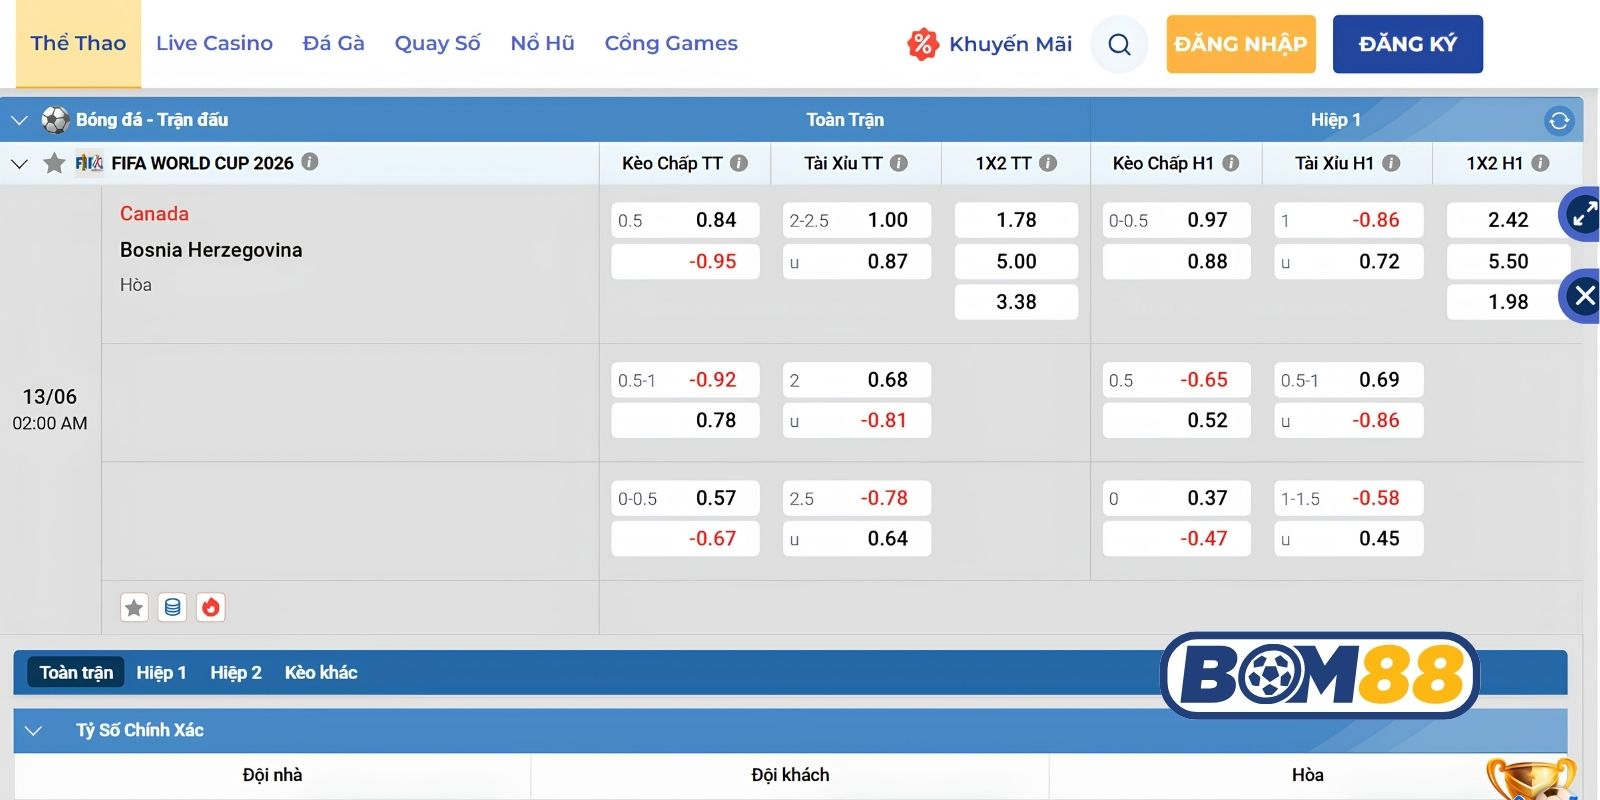Open the Nổ Hũ menu item

(542, 43)
